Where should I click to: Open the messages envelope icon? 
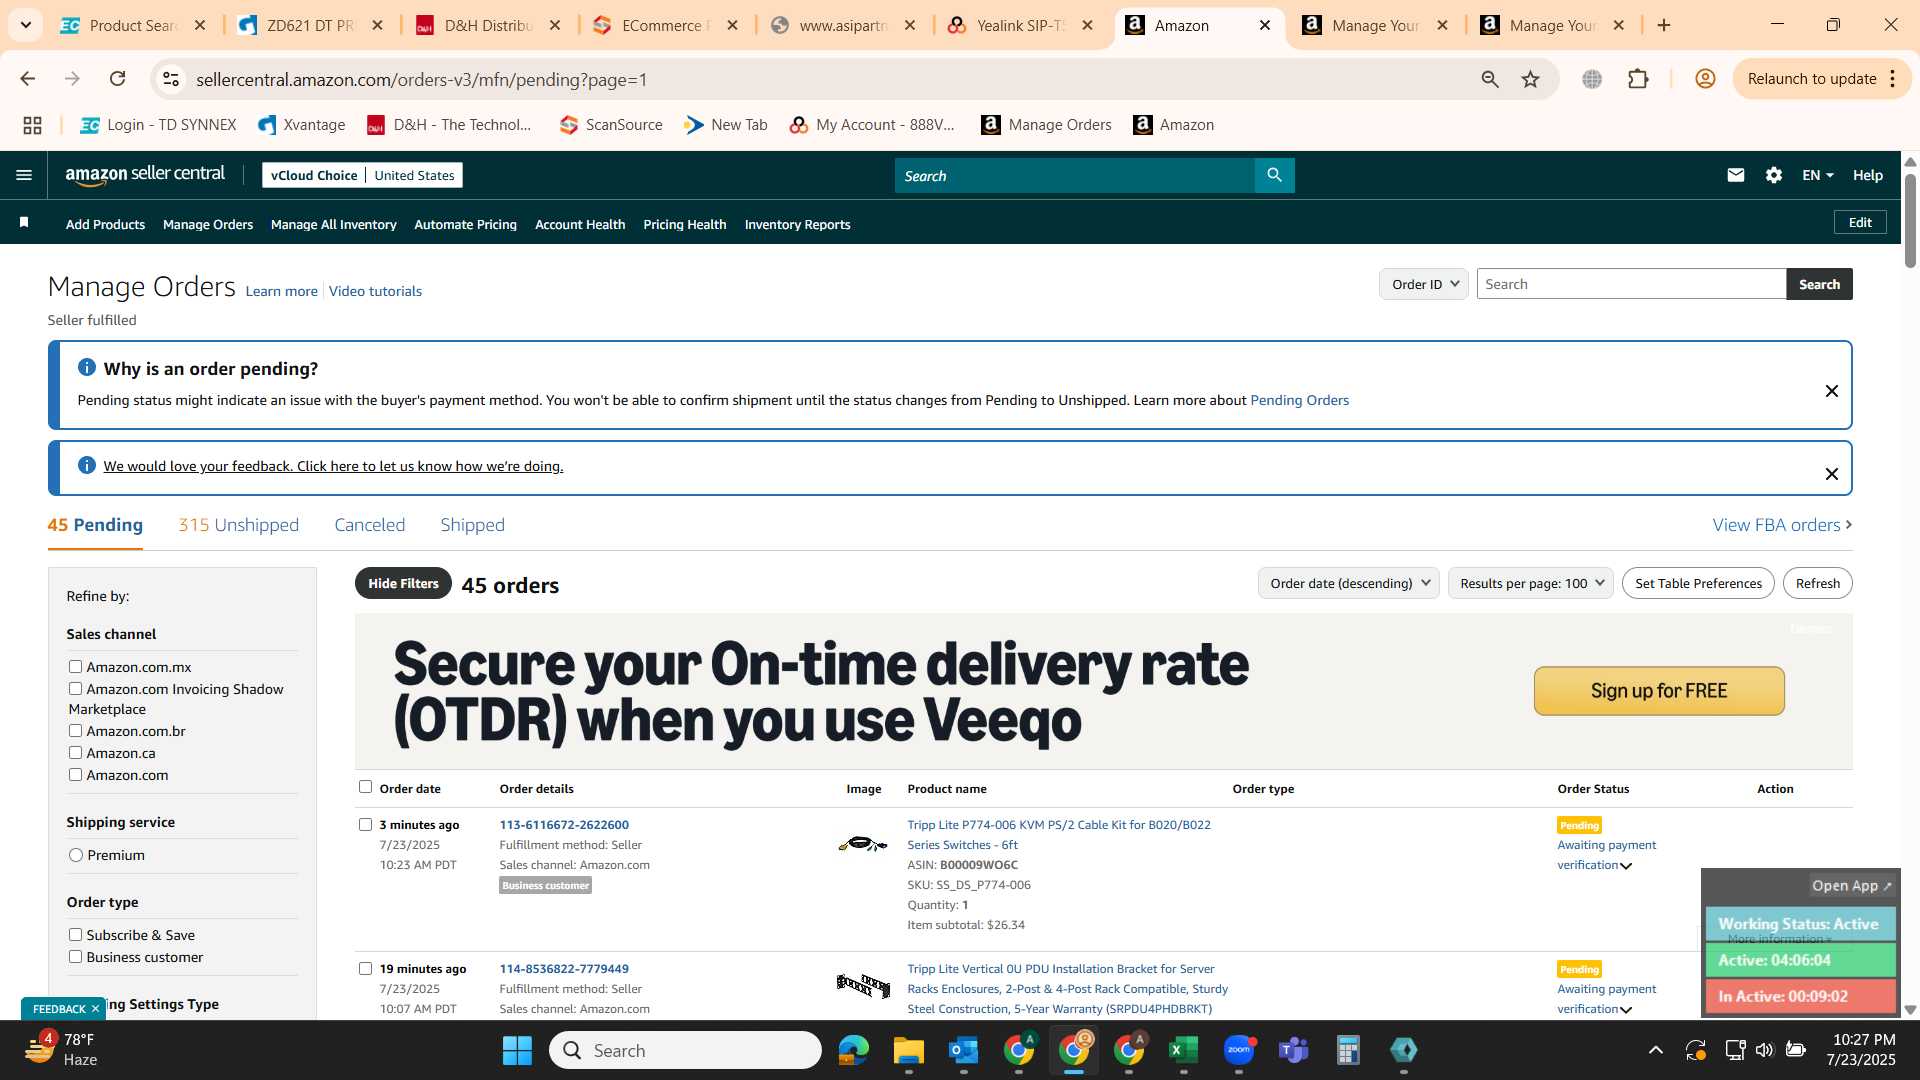tap(1736, 175)
